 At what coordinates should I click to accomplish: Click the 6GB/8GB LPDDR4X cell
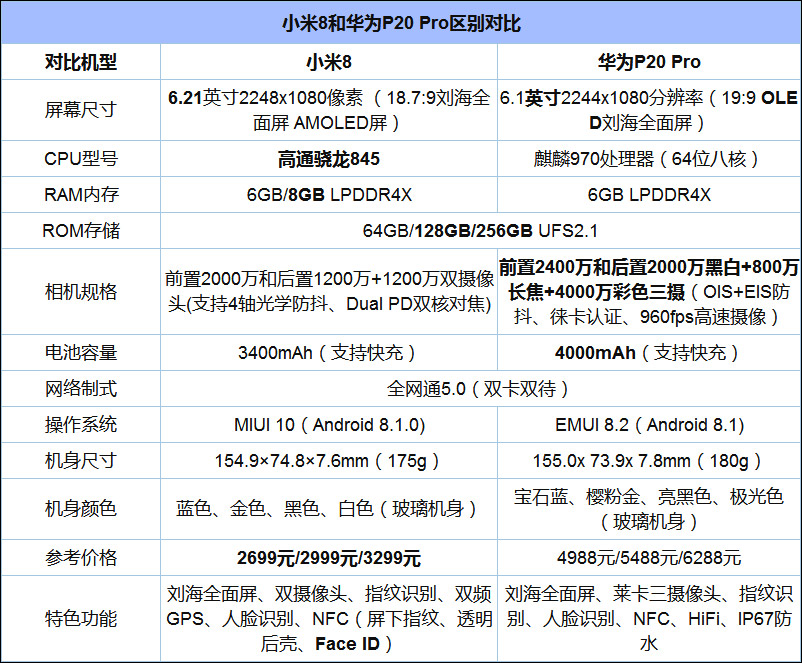[x=329, y=194]
